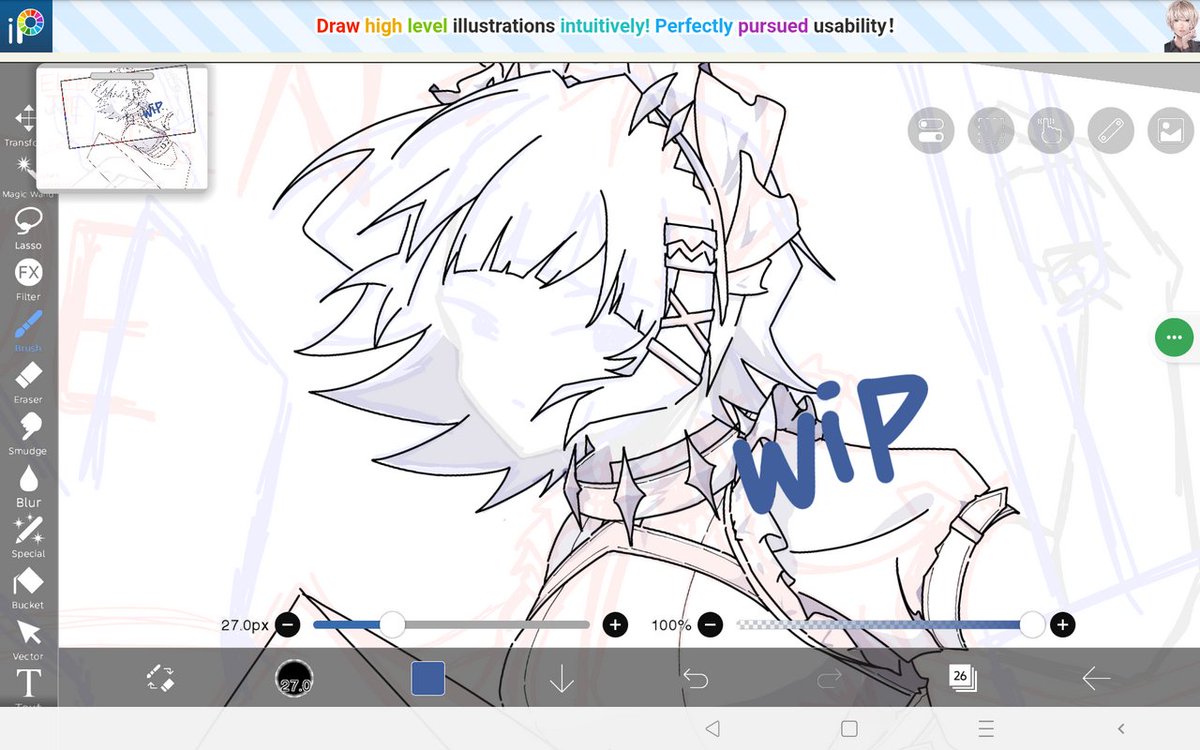Select the Lasso selection tool
The height and width of the screenshot is (750, 1200).
[x=28, y=228]
